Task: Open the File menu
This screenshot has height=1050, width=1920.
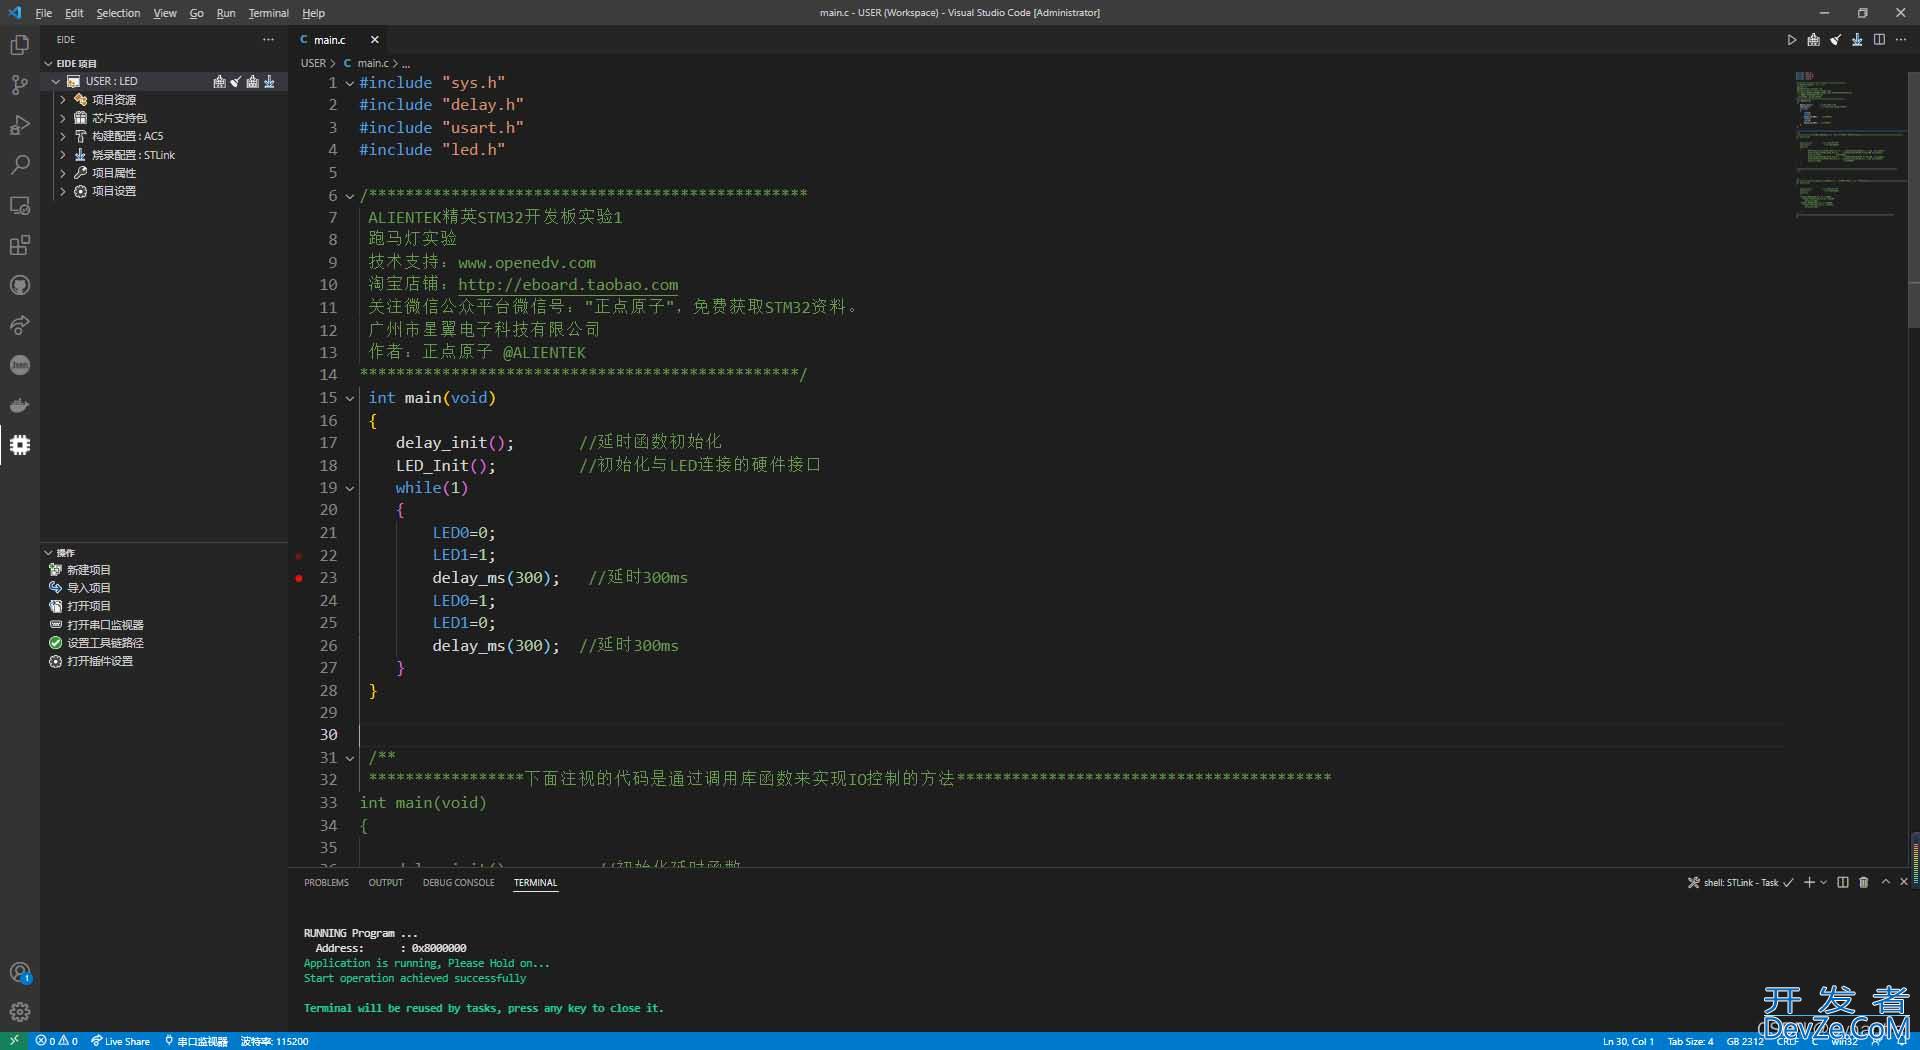Action: [x=44, y=13]
